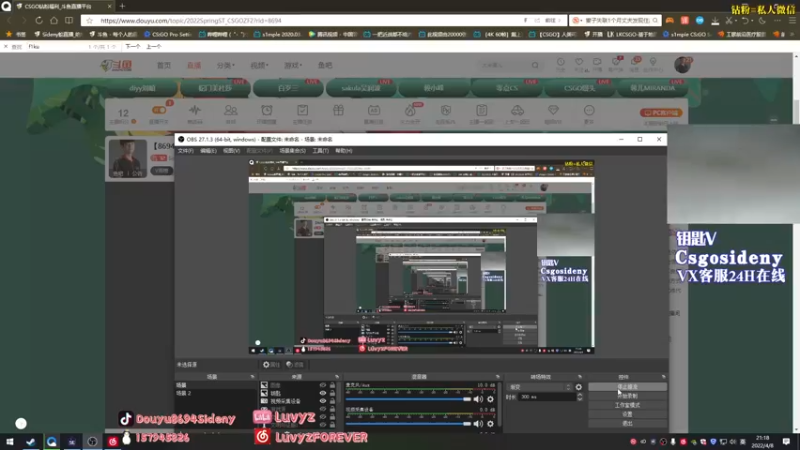Image resolution: width=800 pixels, height=450 pixels.
Task: Expand the 分类 menu on Douyu
Action: [226, 65]
